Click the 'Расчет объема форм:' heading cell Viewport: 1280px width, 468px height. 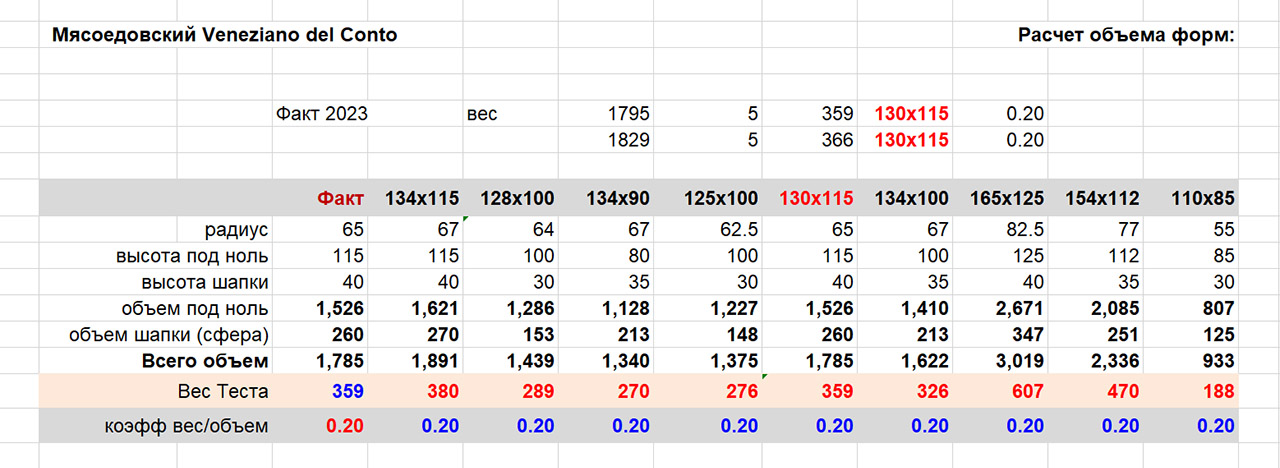click(x=1127, y=35)
